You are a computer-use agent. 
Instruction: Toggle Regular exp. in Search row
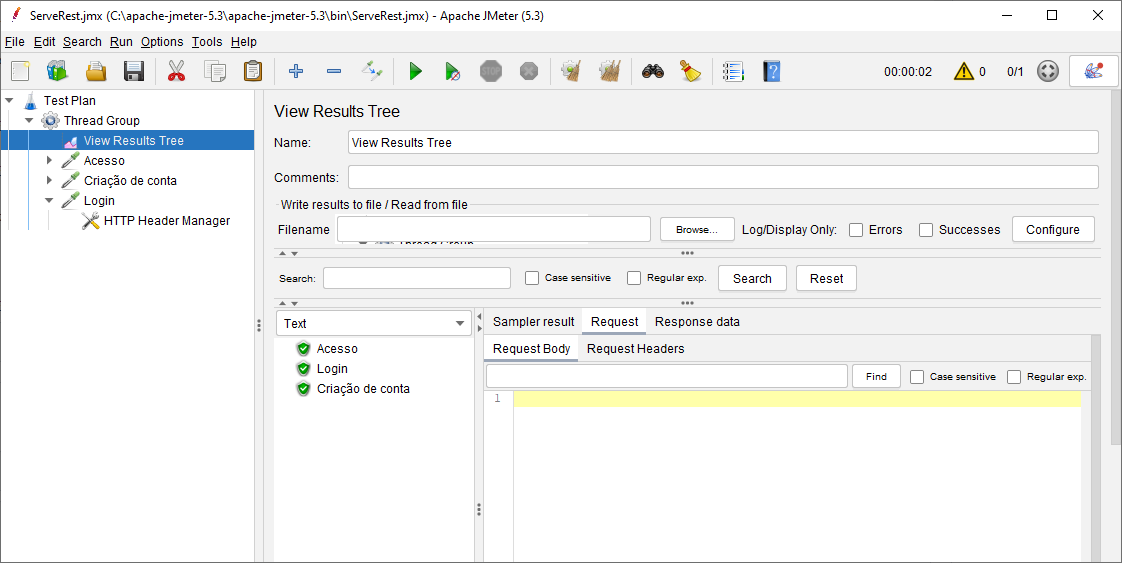634,278
